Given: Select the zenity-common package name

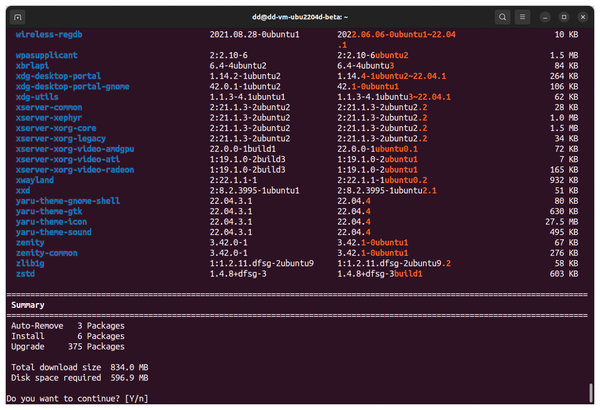Looking at the screenshot, I should [47, 253].
